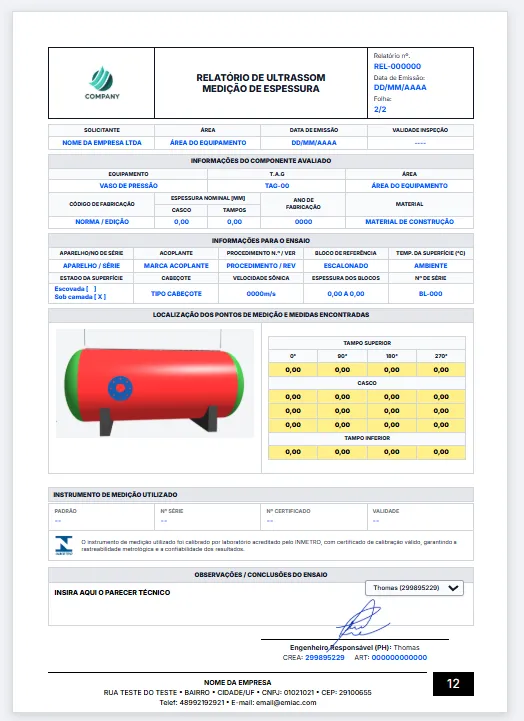Click the vessel's right support saddle

click(205, 418)
